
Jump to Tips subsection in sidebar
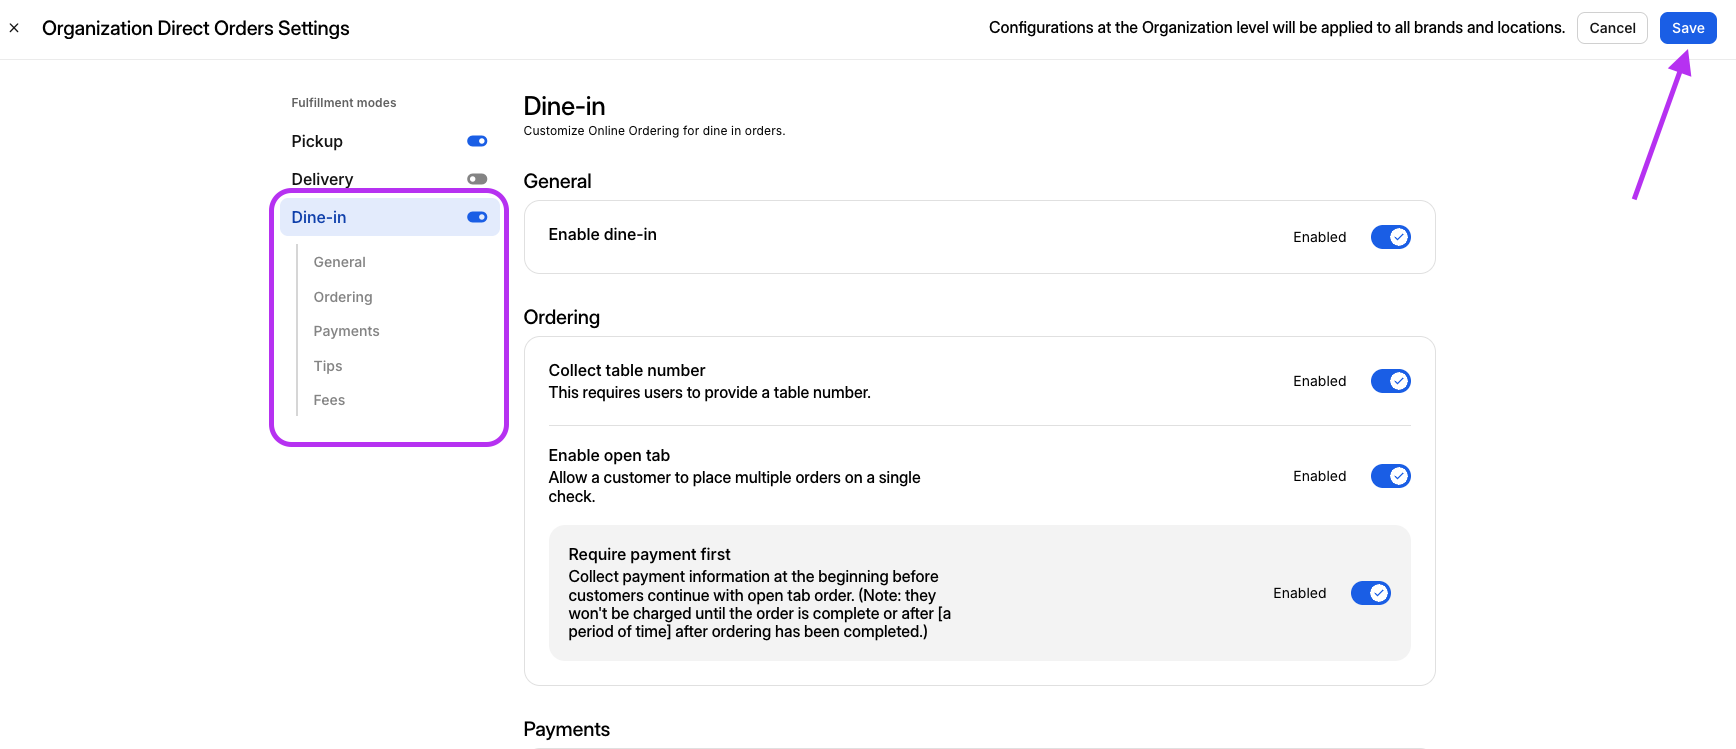coord(328,366)
